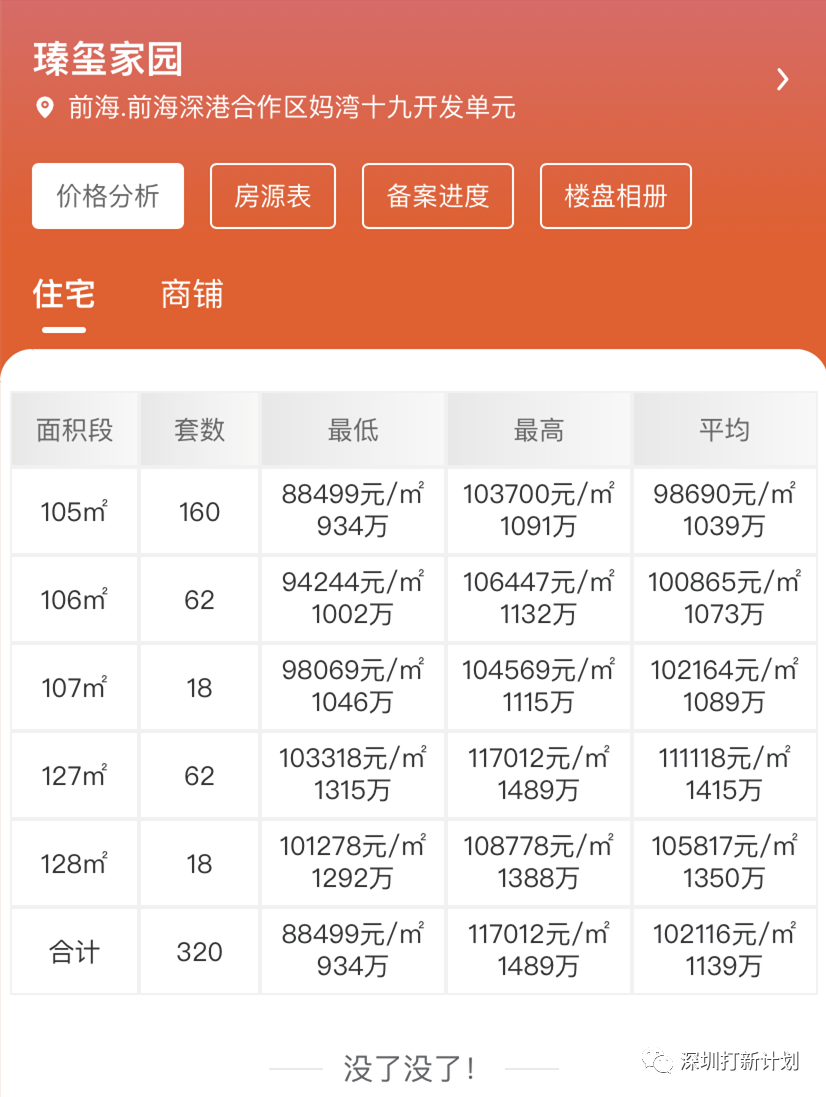Tap the 平均 column header
The width and height of the screenshot is (826, 1097).
pyautogui.click(x=725, y=430)
